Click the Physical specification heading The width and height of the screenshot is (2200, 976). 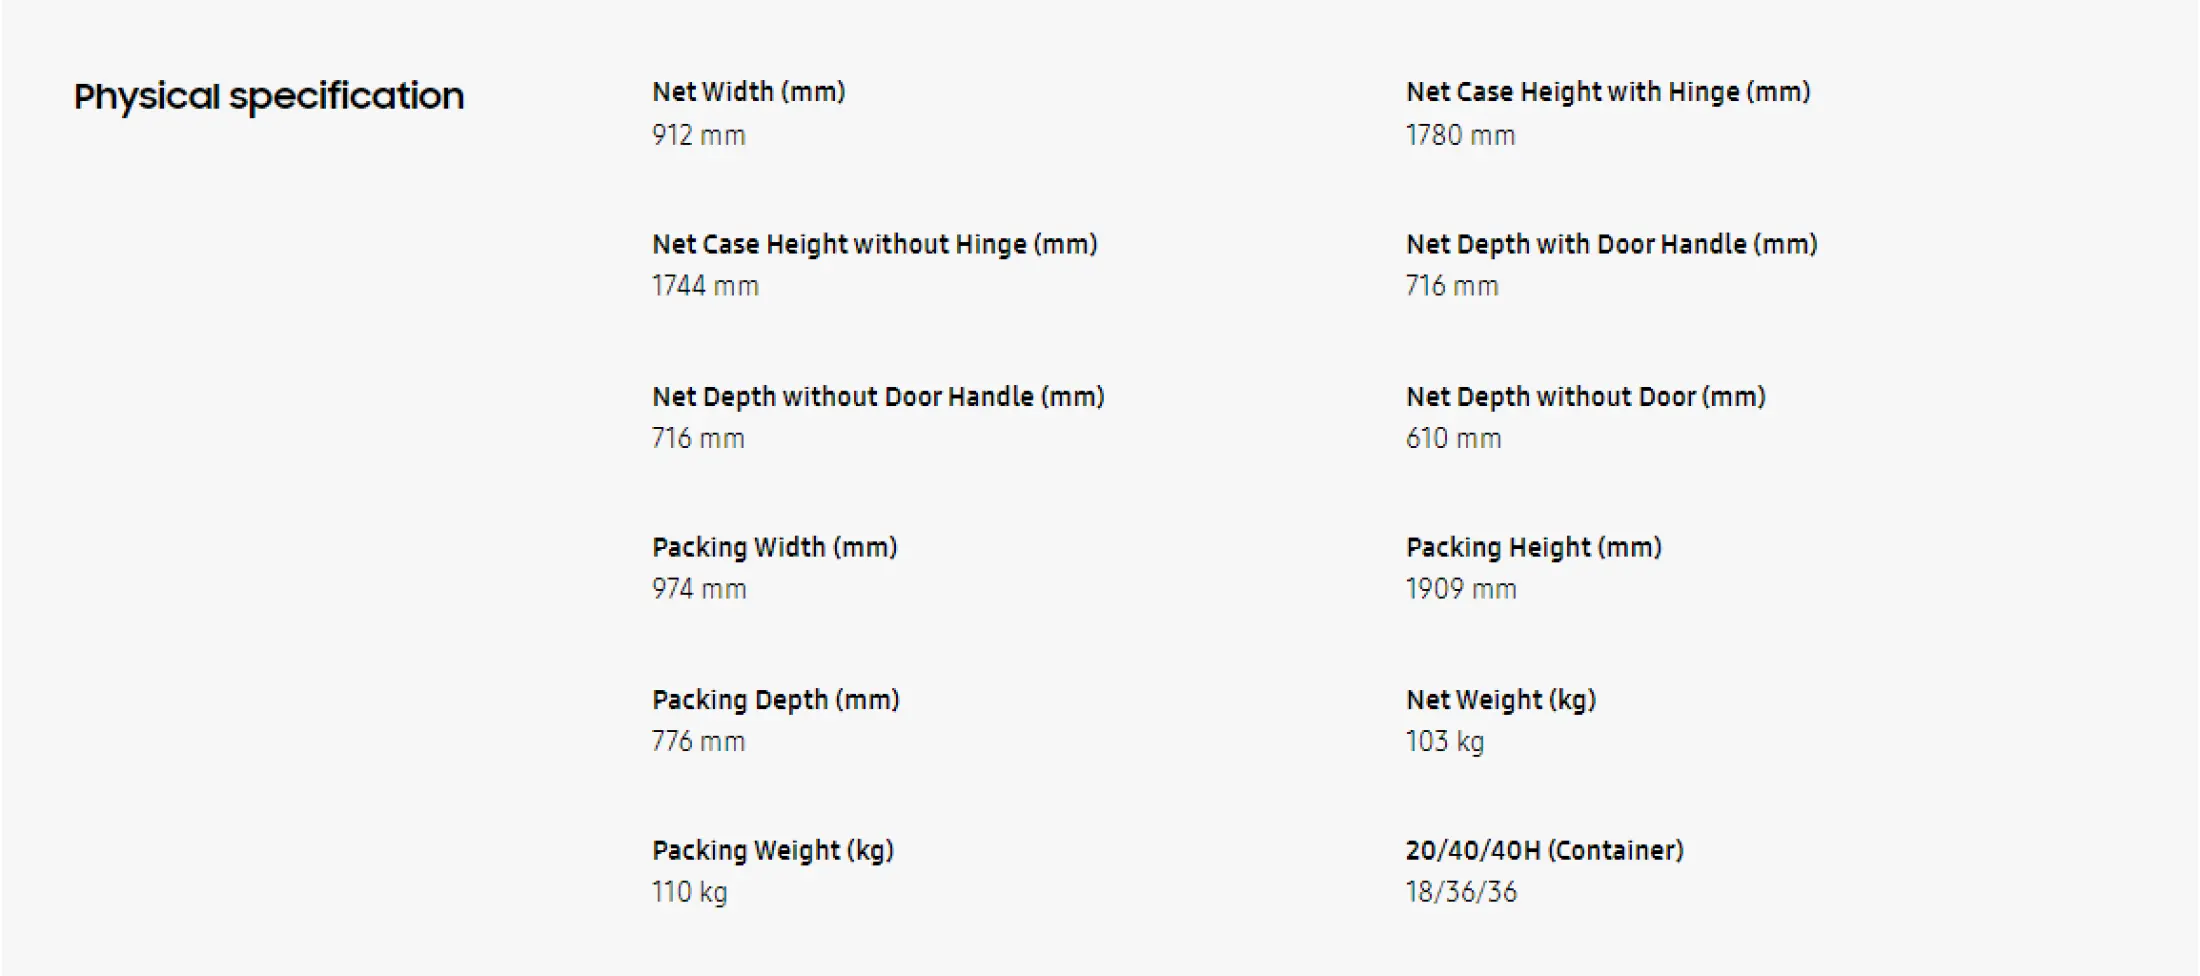[x=269, y=97]
